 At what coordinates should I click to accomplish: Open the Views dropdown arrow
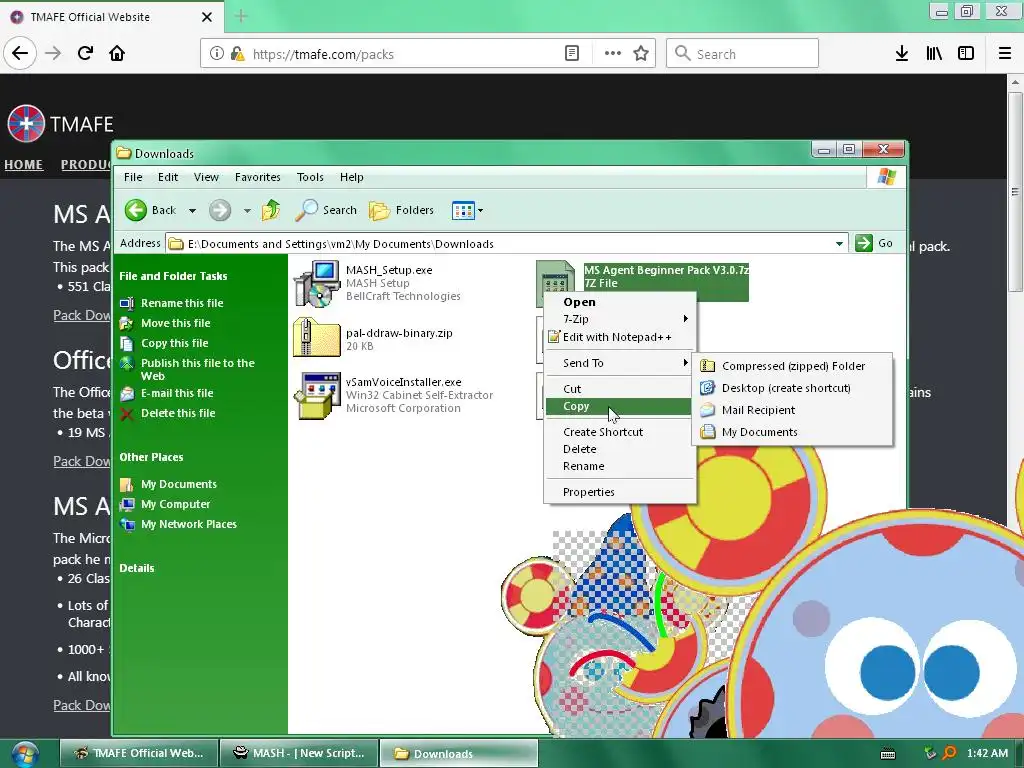tap(481, 210)
